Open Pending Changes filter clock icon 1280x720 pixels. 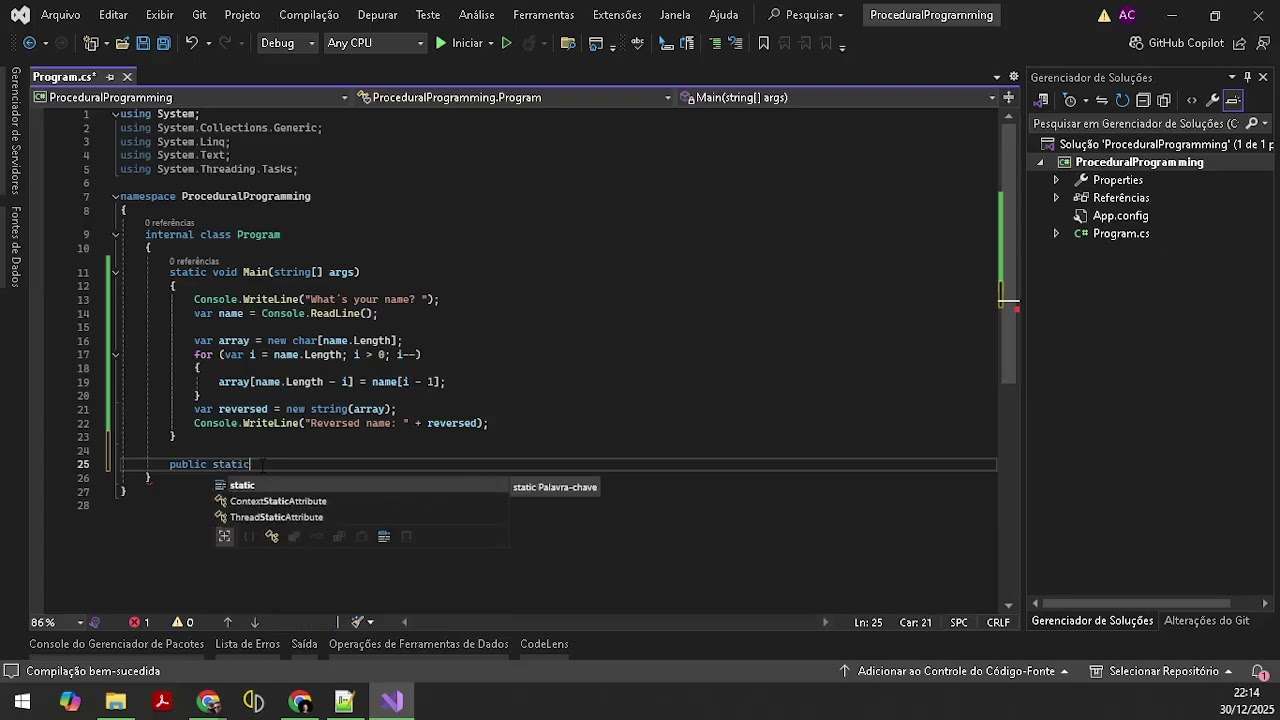1070,100
